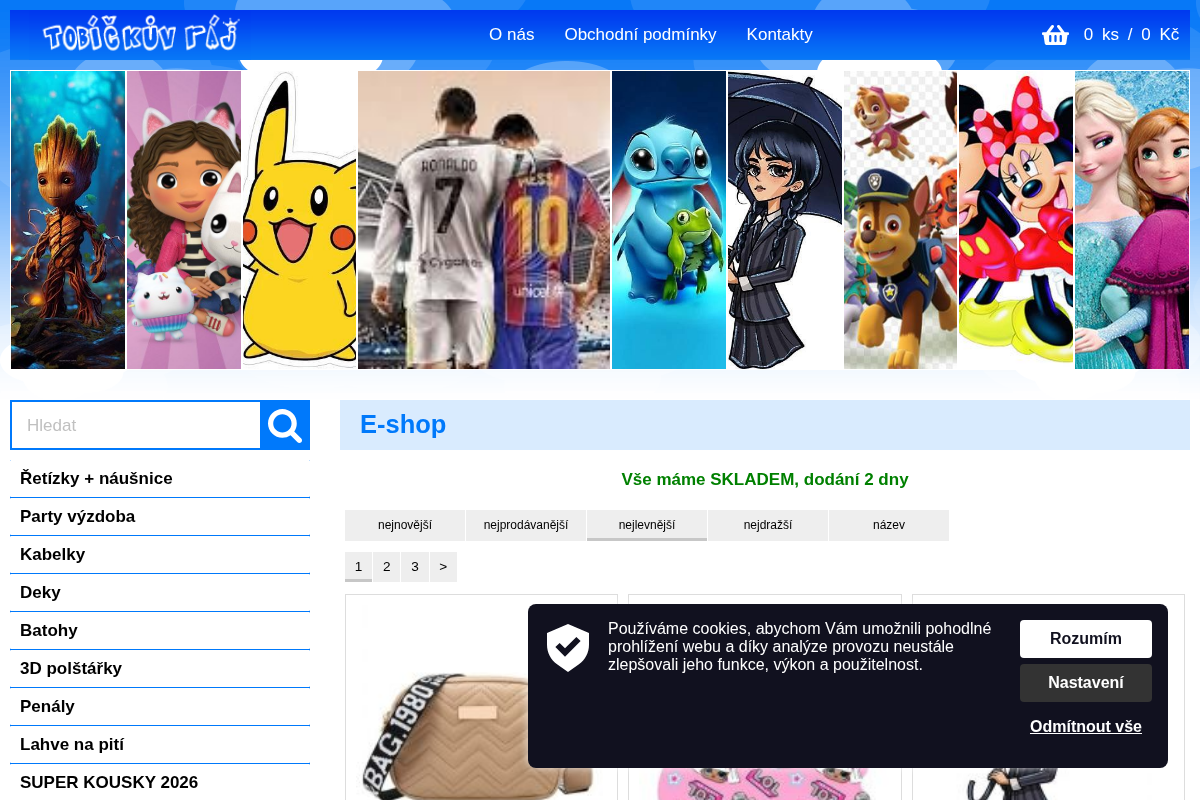Click the Minnie Mouse banner image

click(x=1016, y=220)
